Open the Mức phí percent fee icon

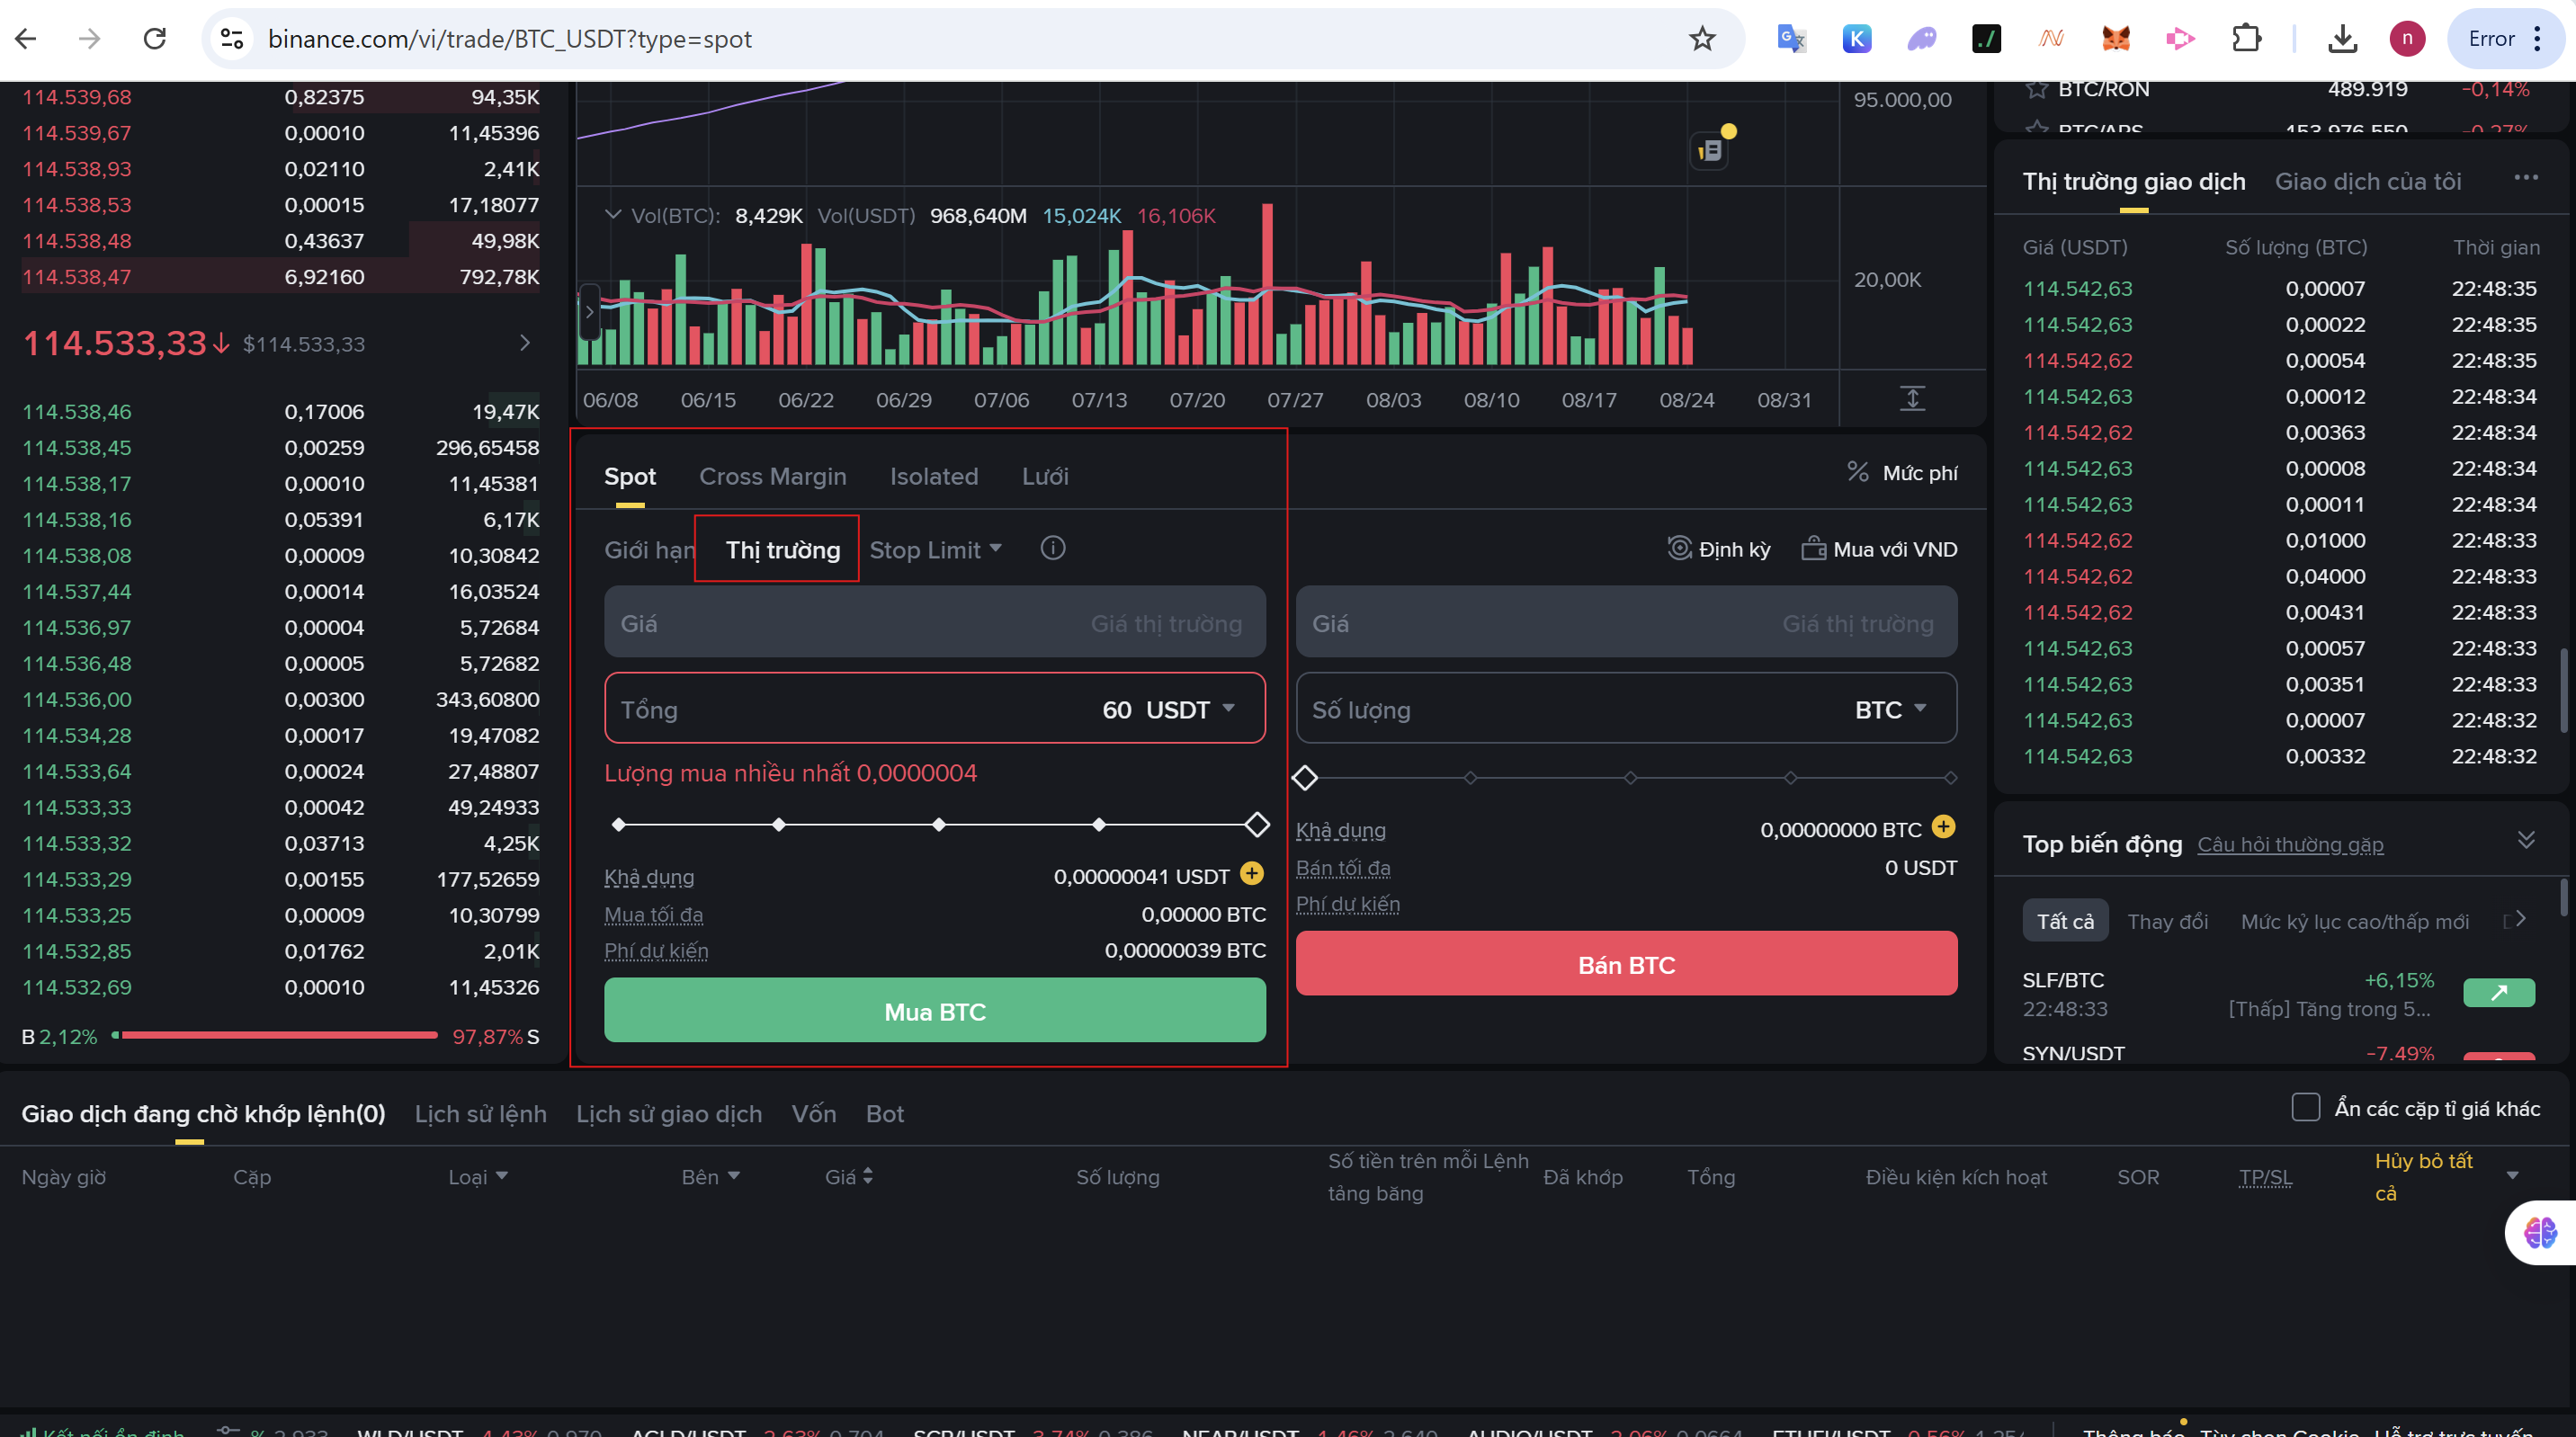[1858, 472]
